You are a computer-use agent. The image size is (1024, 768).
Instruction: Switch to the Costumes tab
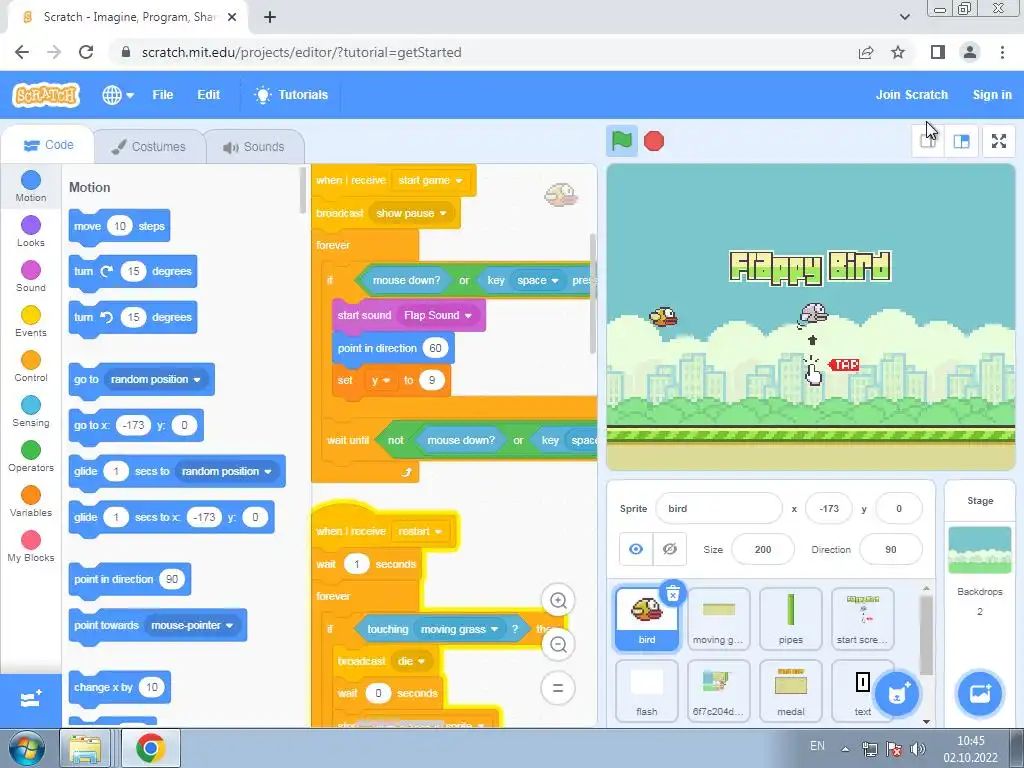coord(149,146)
